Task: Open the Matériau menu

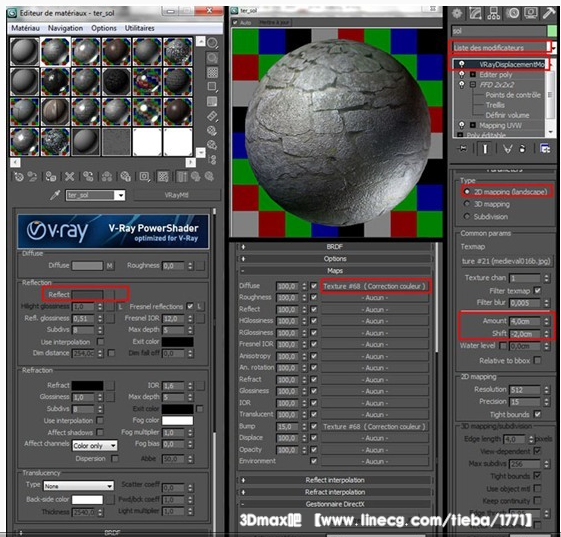Action: click(25, 28)
